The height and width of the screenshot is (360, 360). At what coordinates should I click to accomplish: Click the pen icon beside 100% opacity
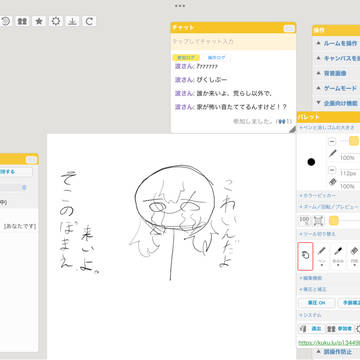[x=332, y=154]
